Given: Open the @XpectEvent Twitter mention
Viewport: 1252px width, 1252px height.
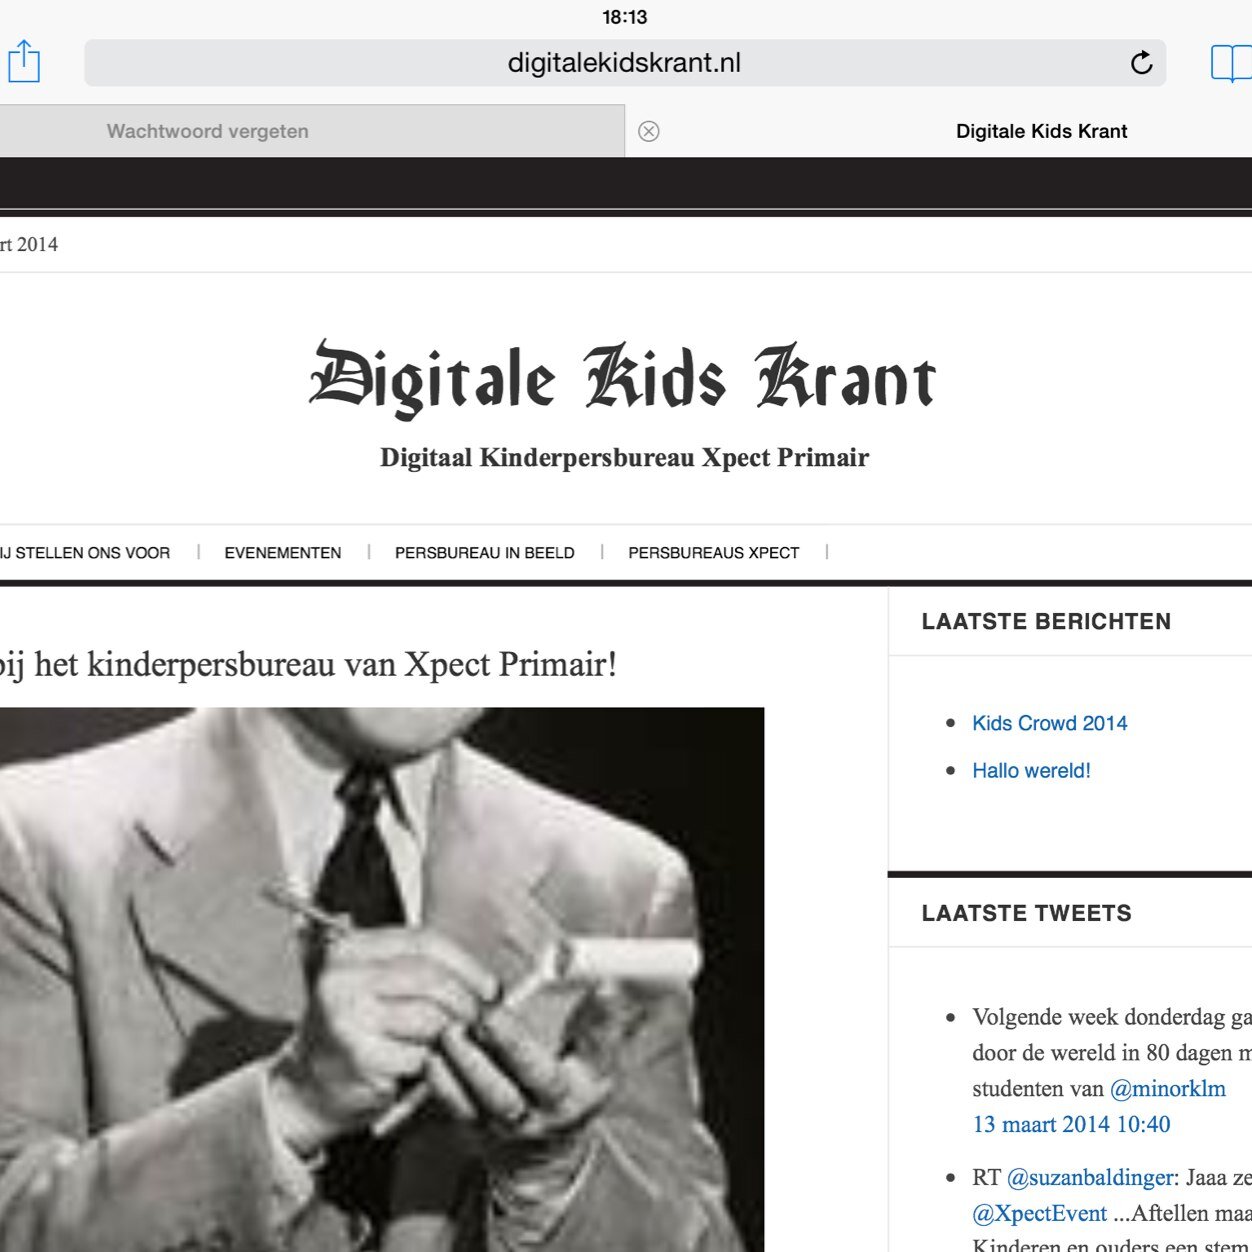Looking at the screenshot, I should [x=1039, y=1213].
